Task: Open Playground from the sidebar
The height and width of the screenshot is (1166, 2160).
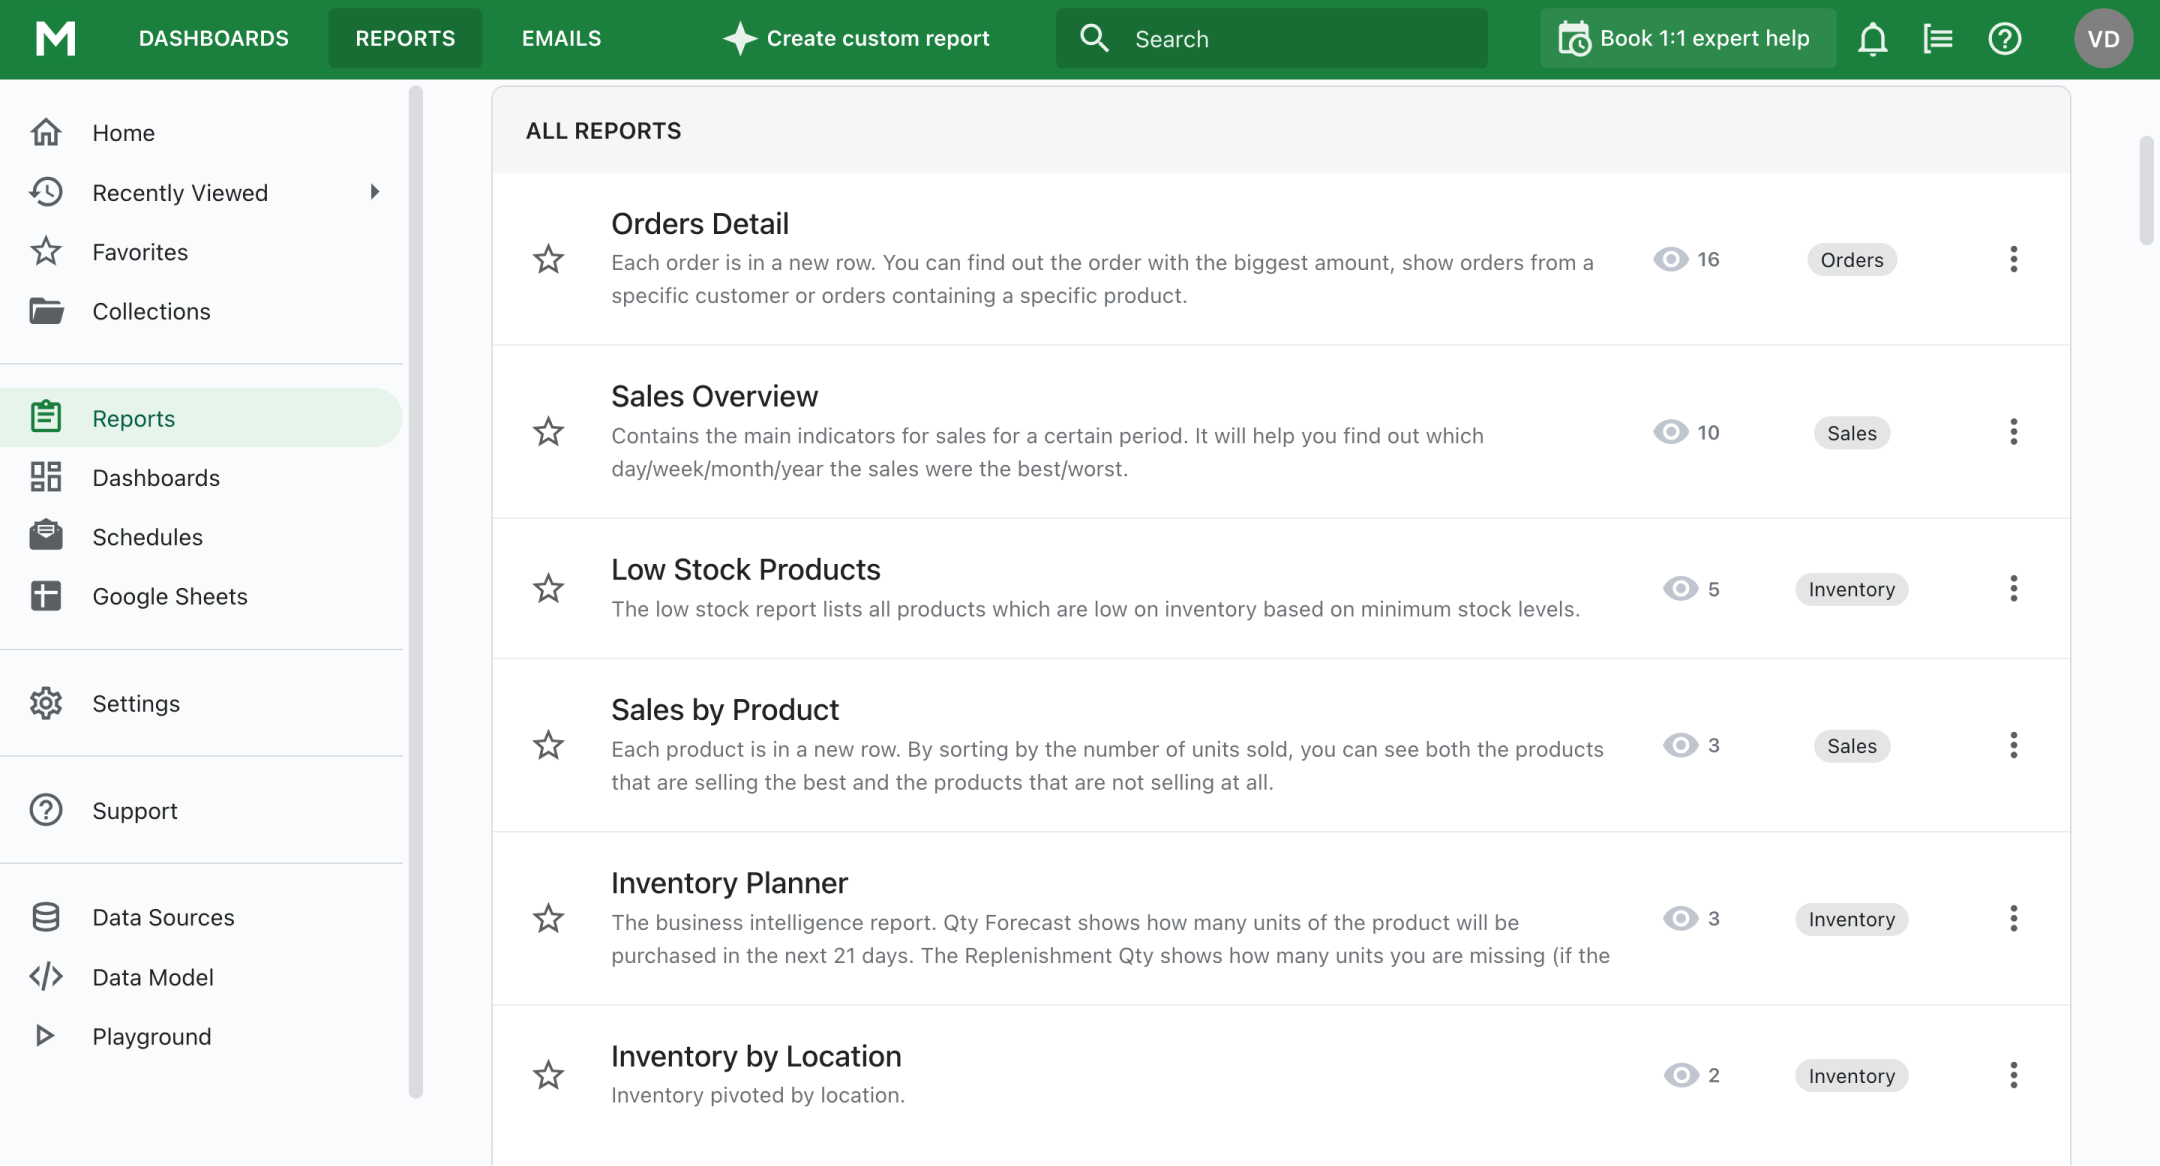Action: (151, 1036)
